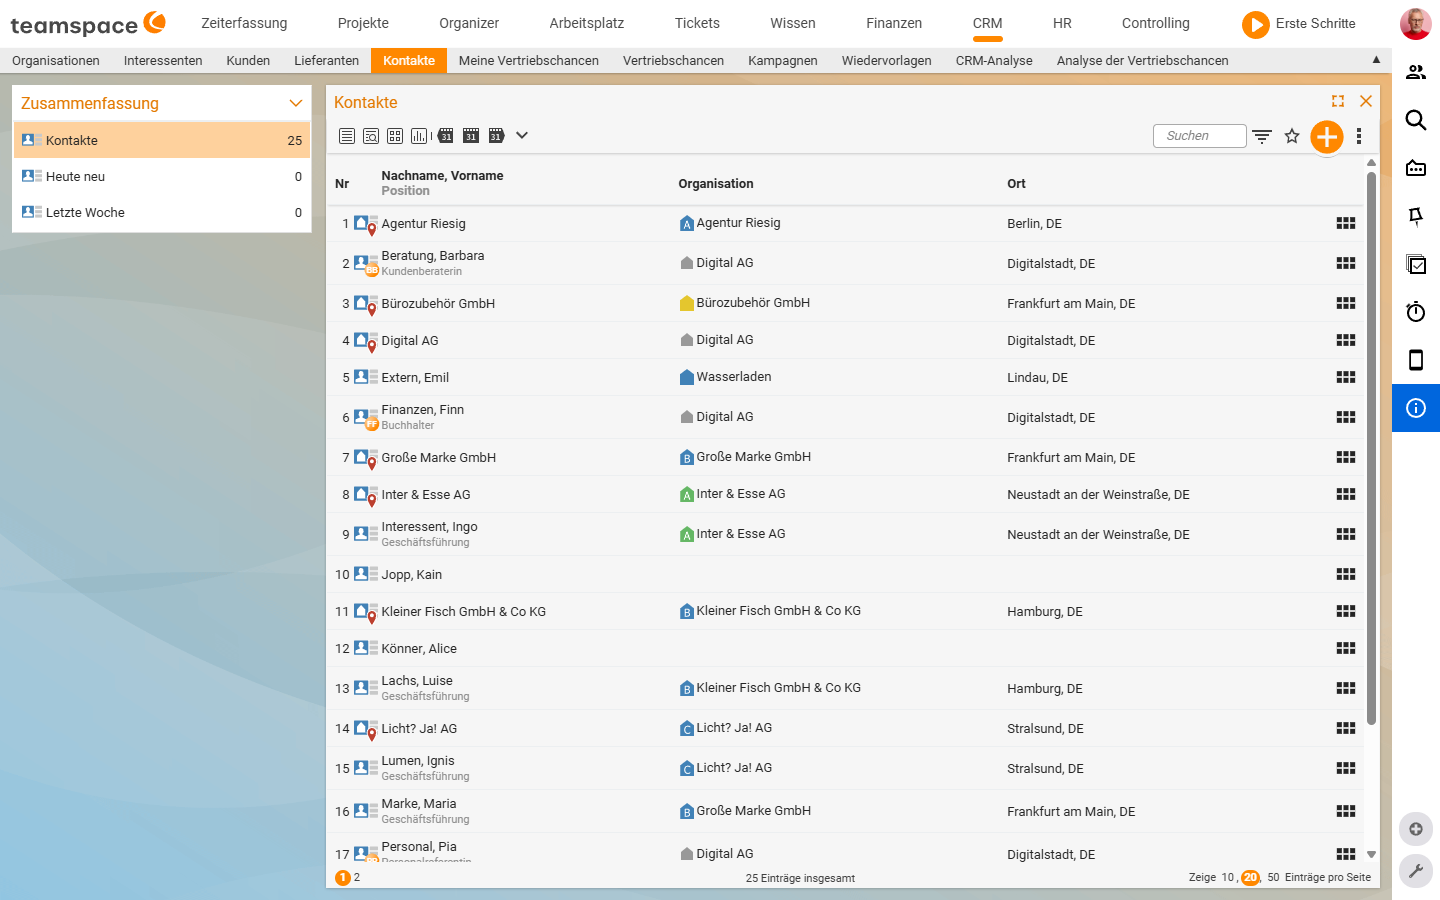
Task: Click the vertical scrollbar of the contact list
Action: [x=1371, y=448]
